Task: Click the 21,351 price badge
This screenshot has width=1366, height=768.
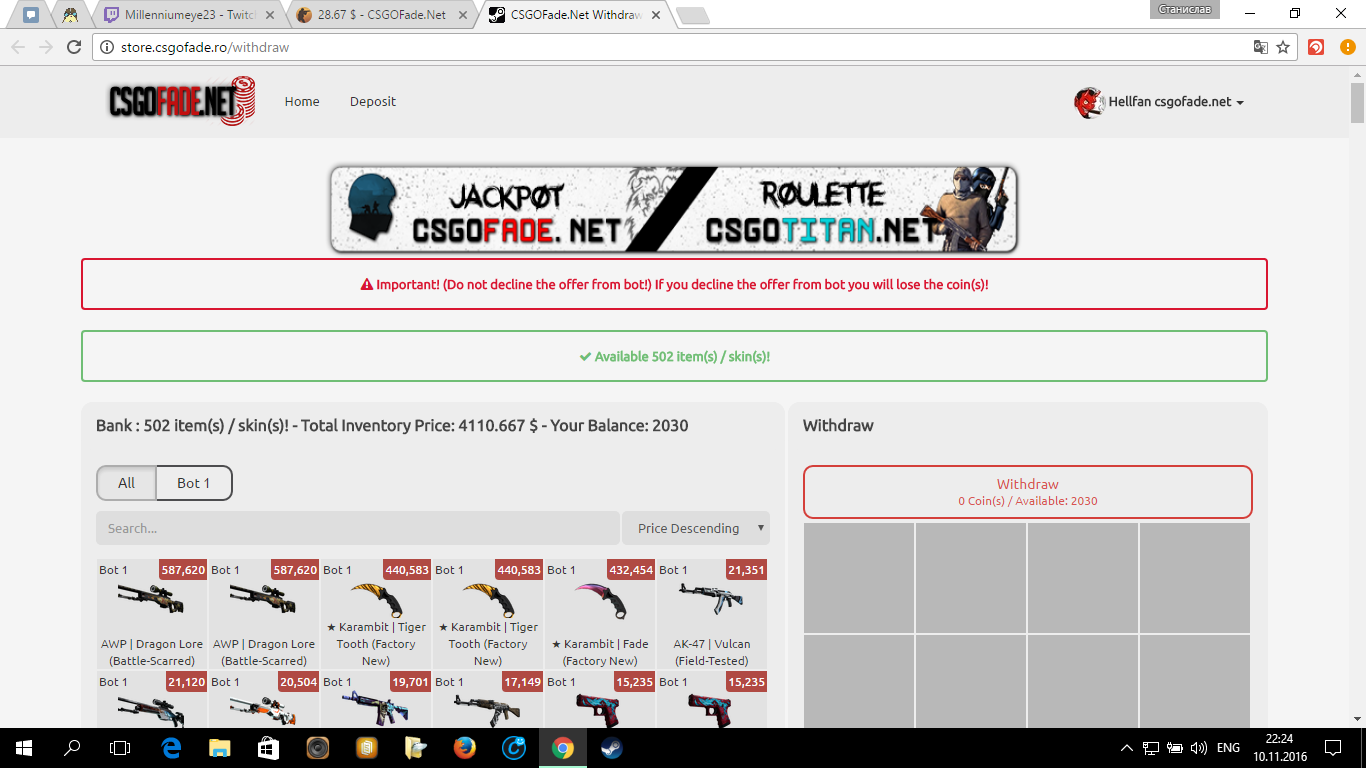Action: tap(747, 570)
